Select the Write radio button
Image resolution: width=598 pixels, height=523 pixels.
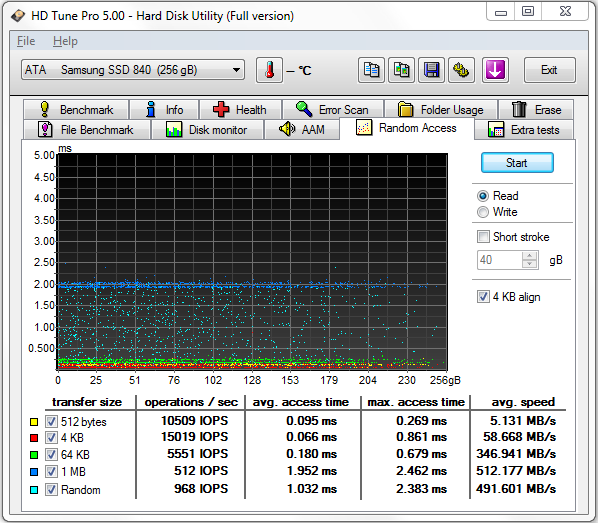click(483, 212)
